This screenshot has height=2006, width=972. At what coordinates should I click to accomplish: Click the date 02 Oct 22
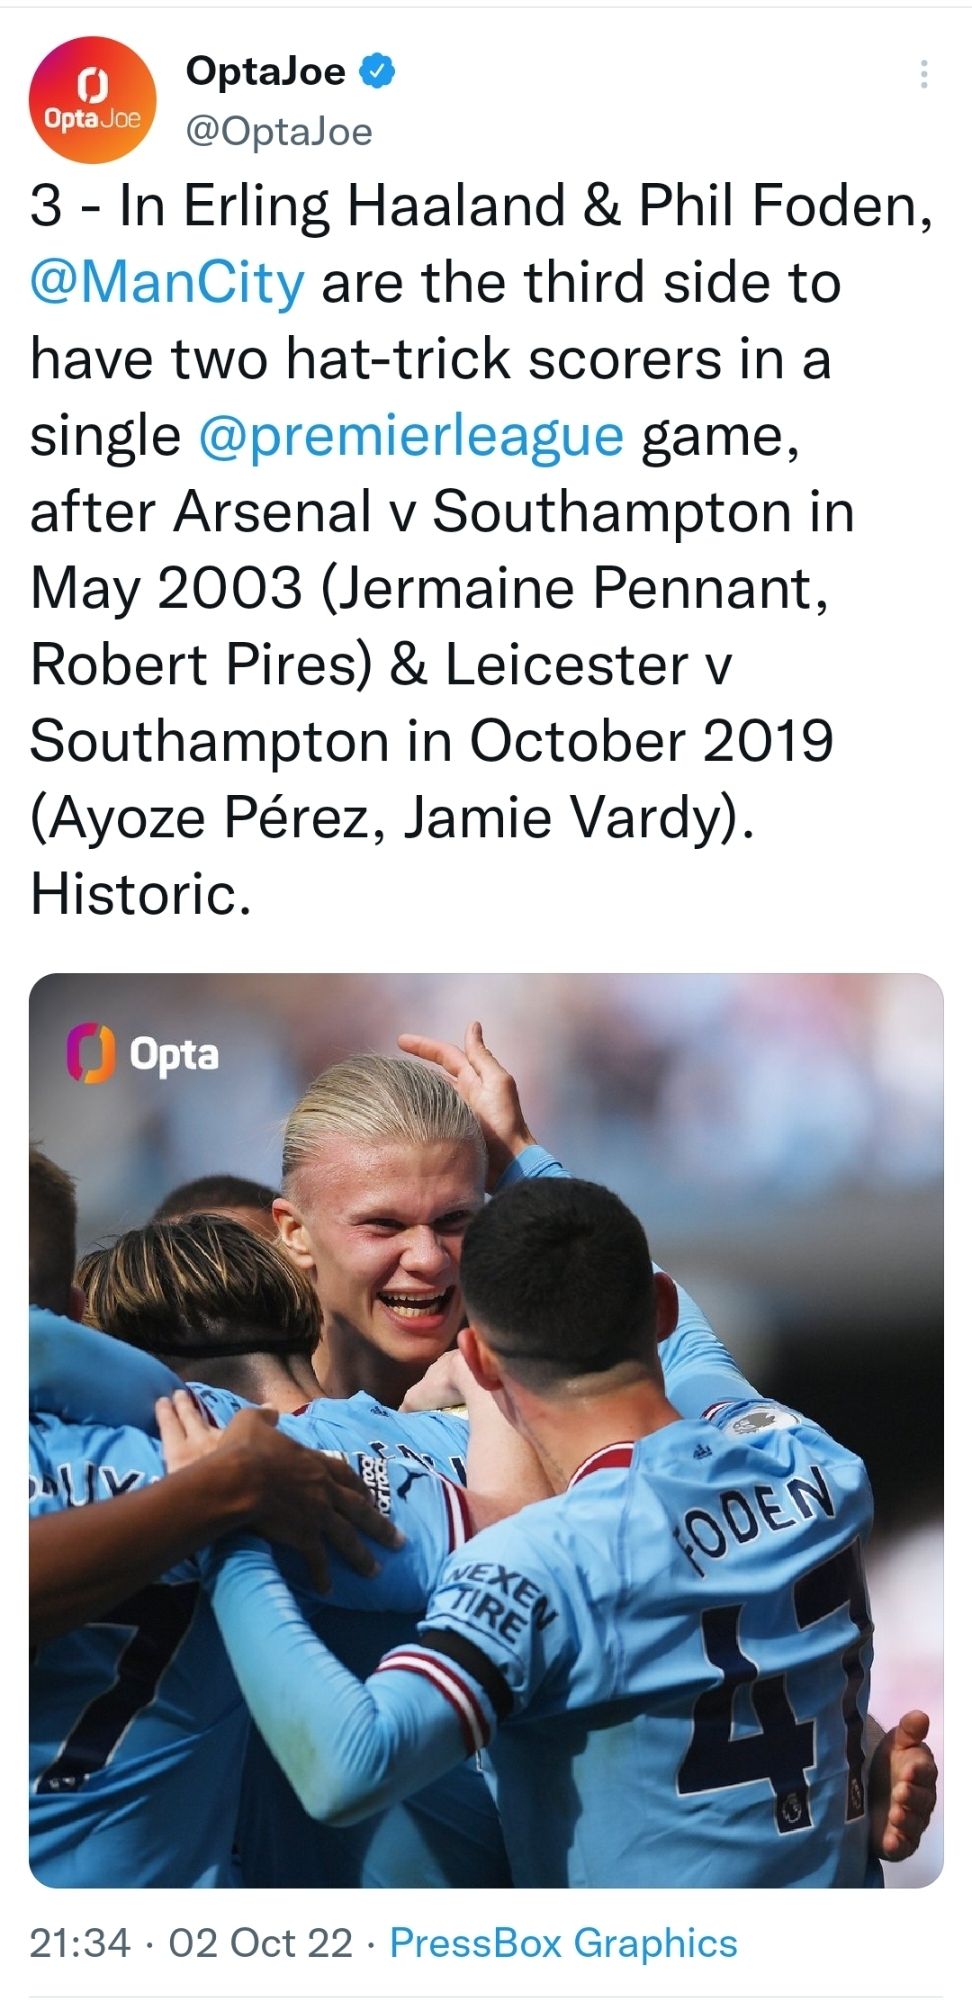[262, 1941]
